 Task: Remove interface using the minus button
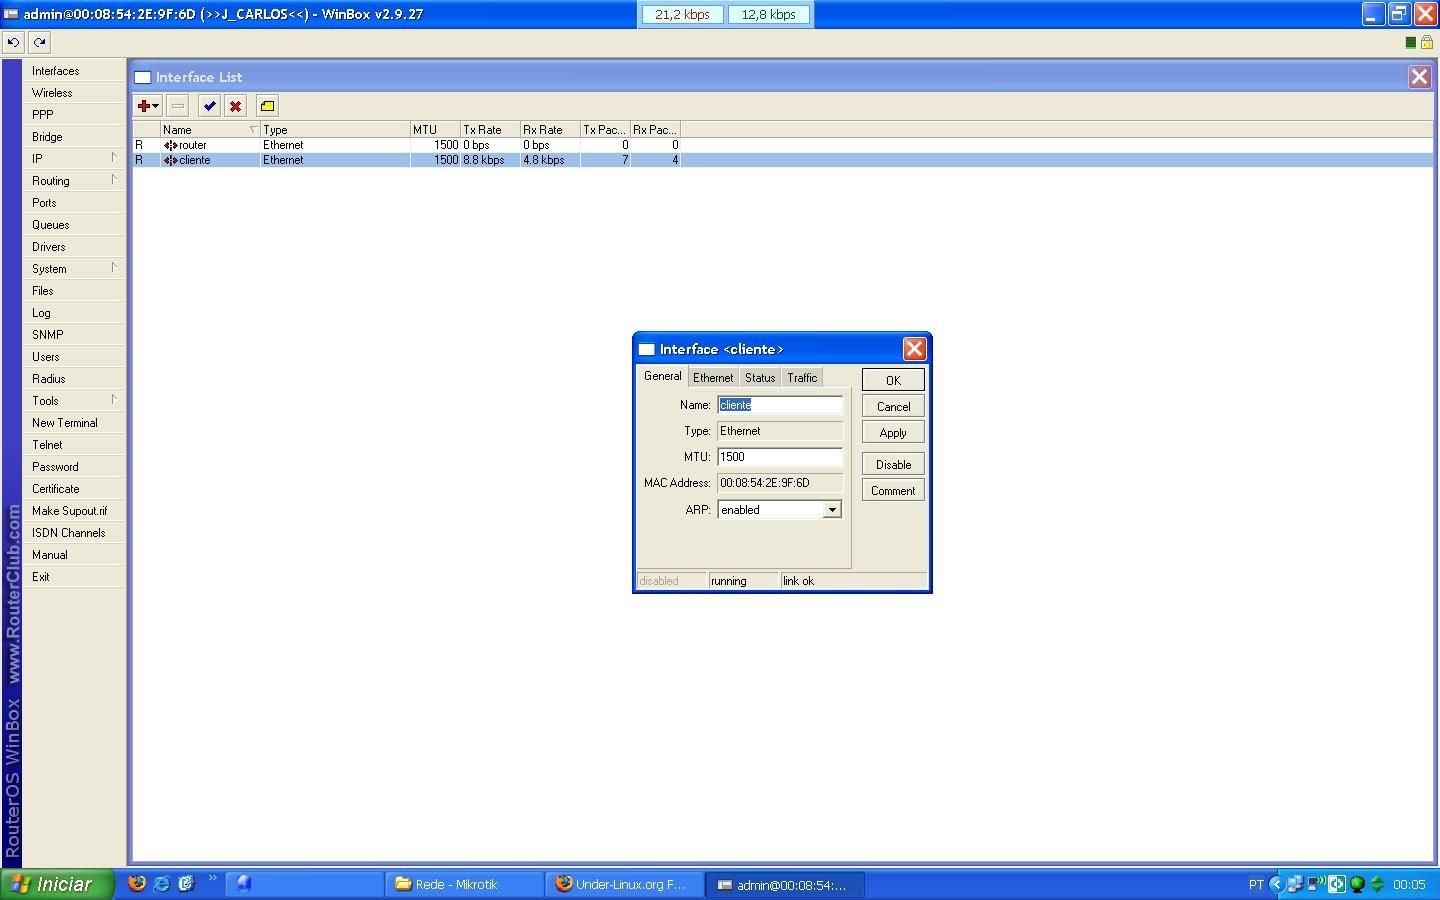[x=178, y=106]
